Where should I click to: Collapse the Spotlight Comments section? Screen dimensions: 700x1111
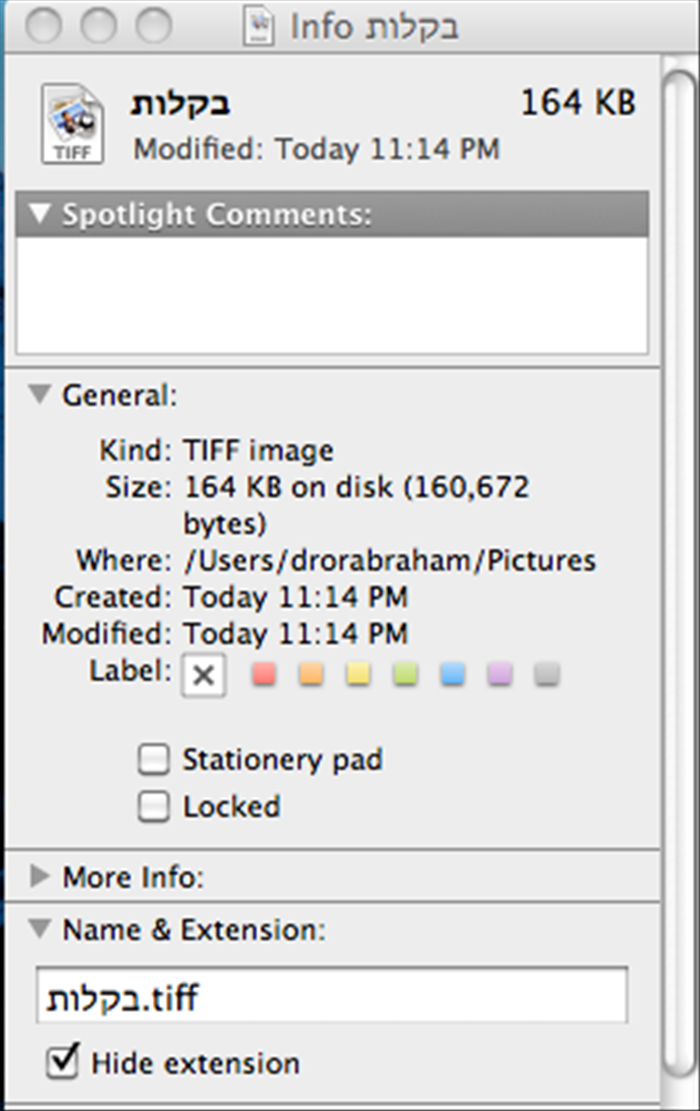tap(40, 213)
